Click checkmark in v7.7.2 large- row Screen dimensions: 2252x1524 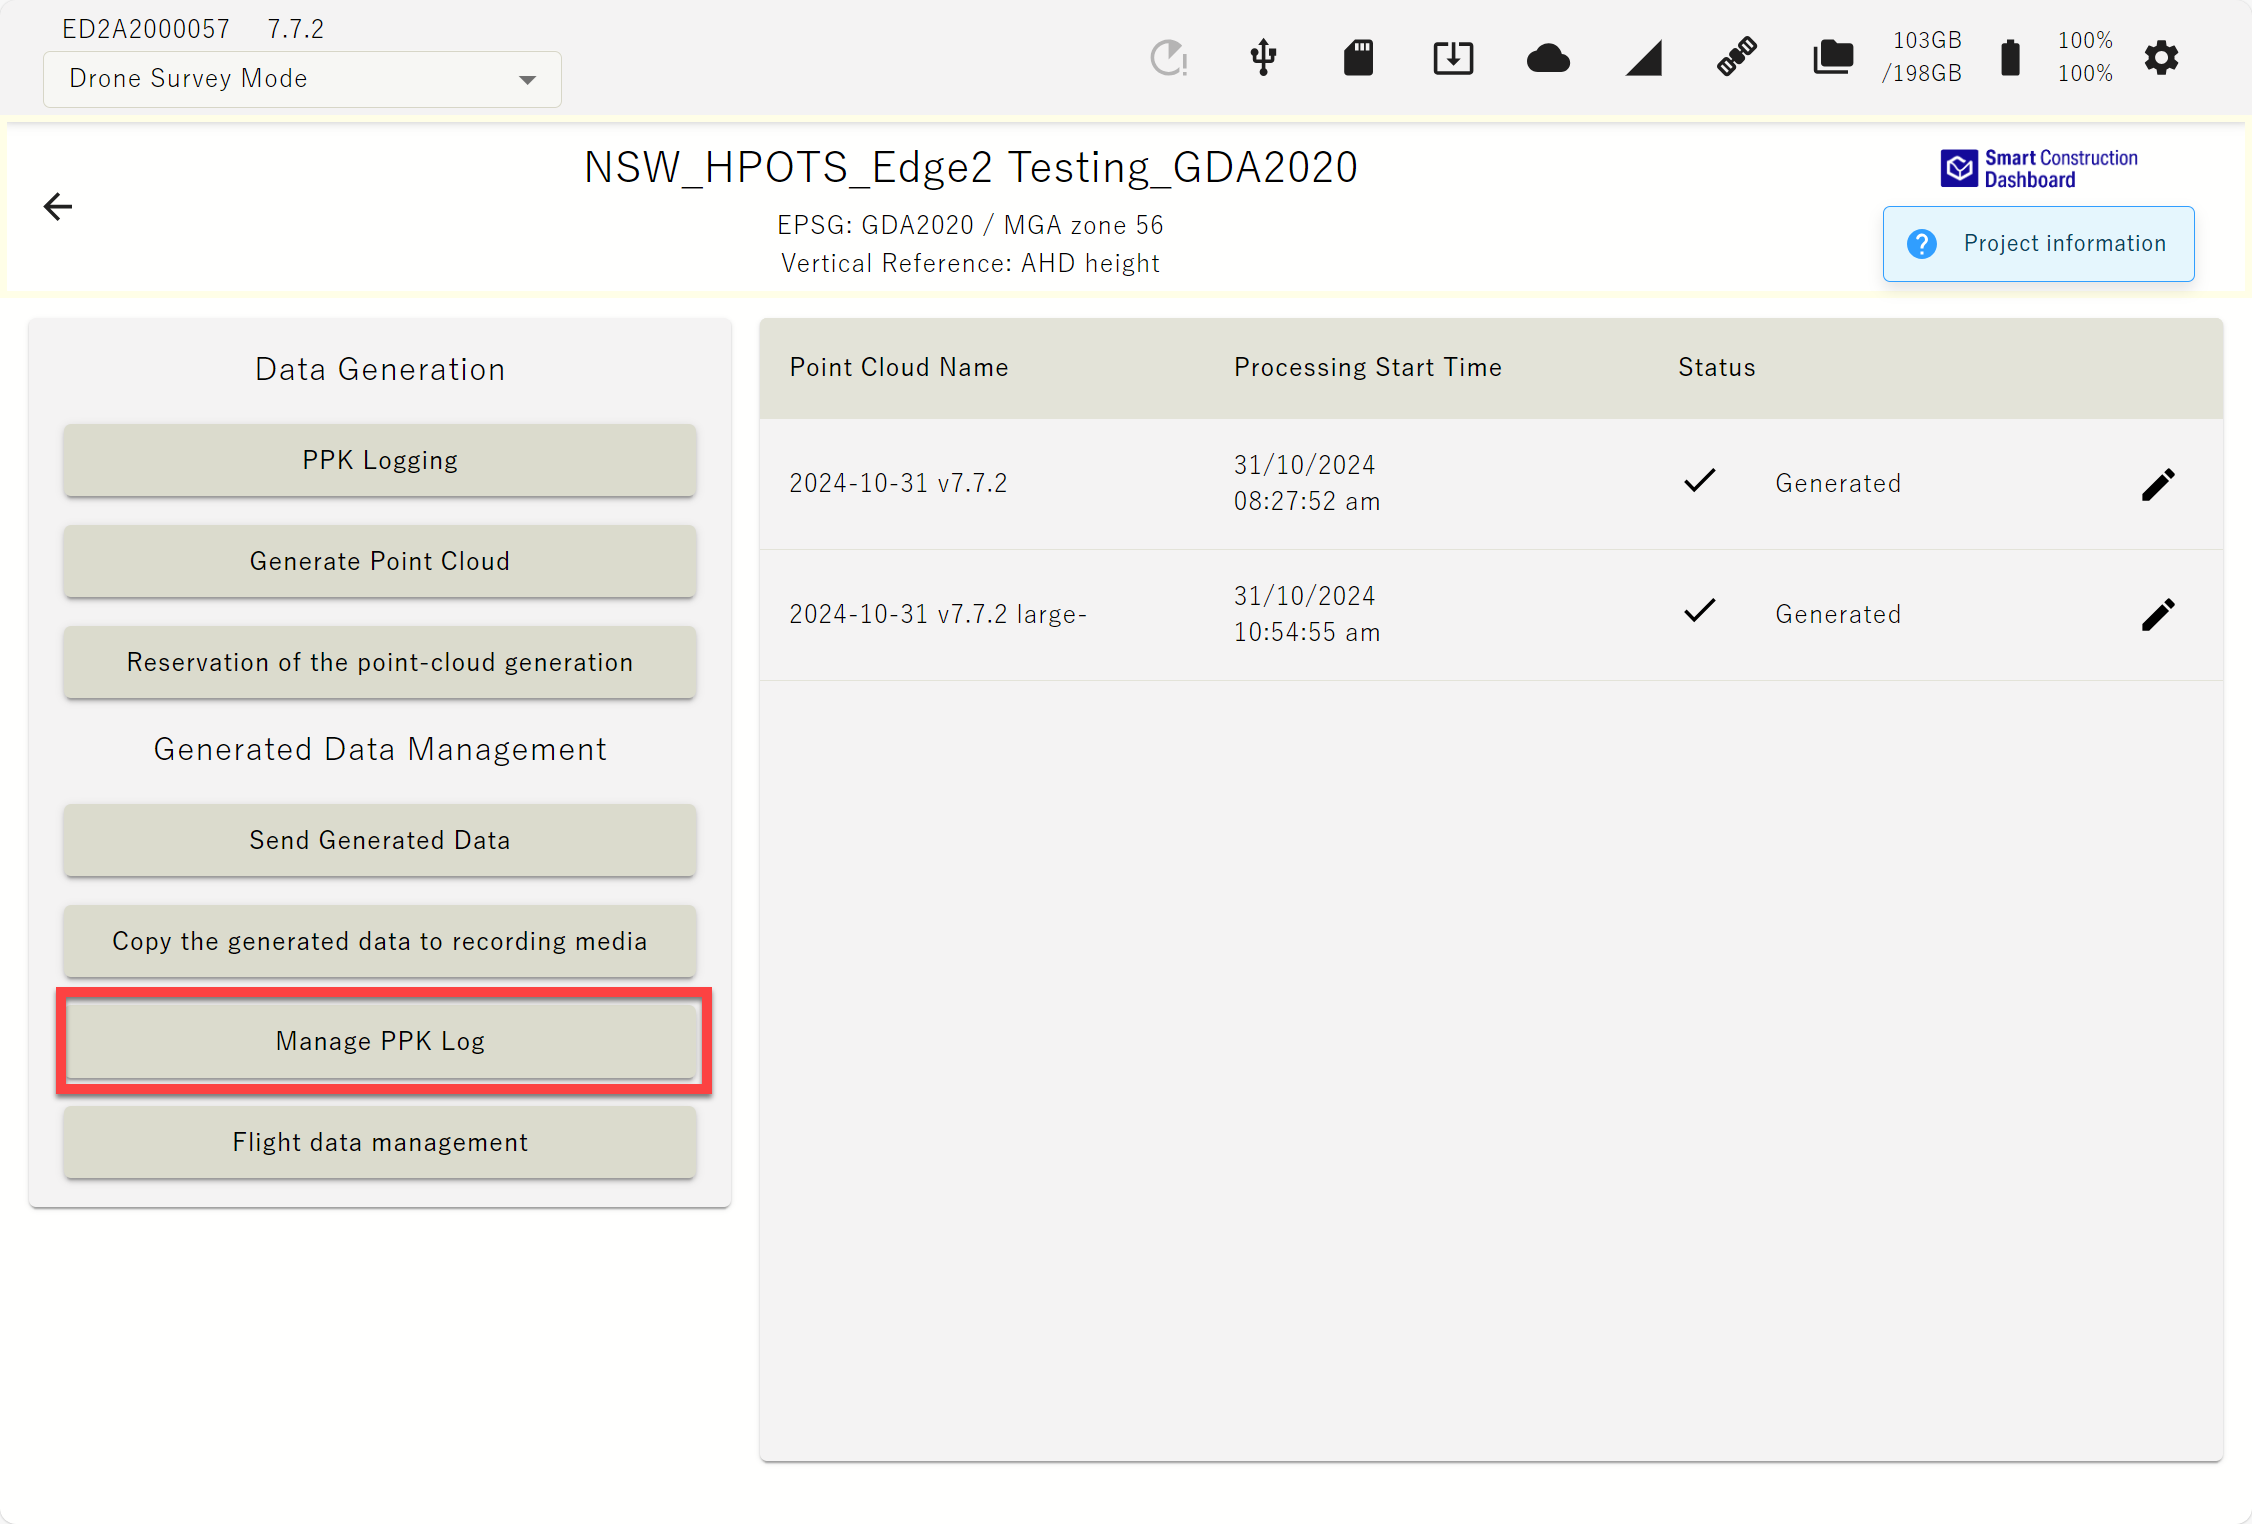(1699, 611)
